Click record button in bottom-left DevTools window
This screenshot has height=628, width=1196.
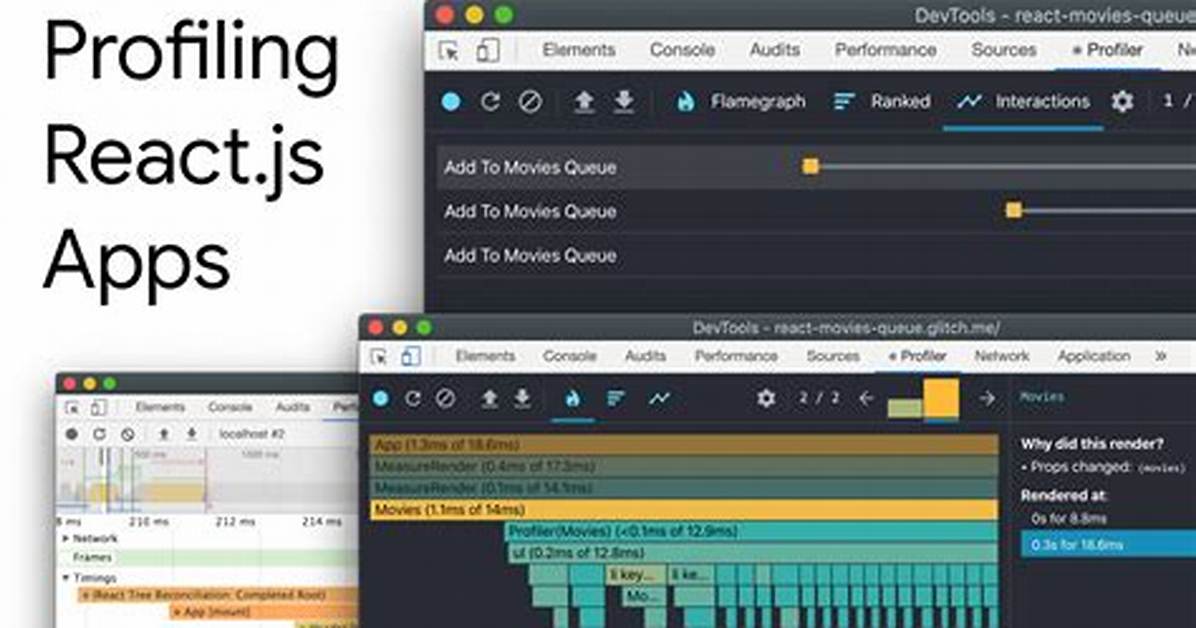click(x=72, y=434)
